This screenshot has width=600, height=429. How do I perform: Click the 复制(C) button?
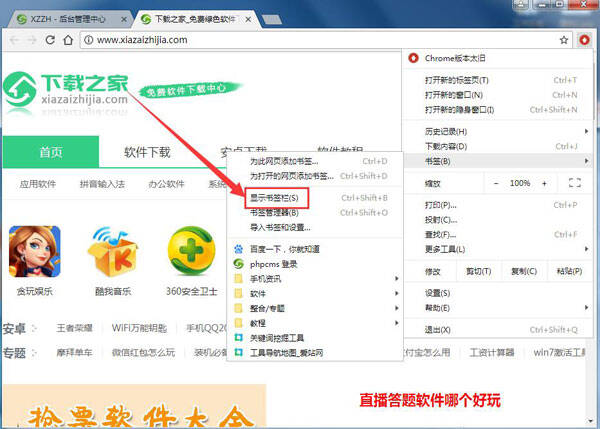524,271
